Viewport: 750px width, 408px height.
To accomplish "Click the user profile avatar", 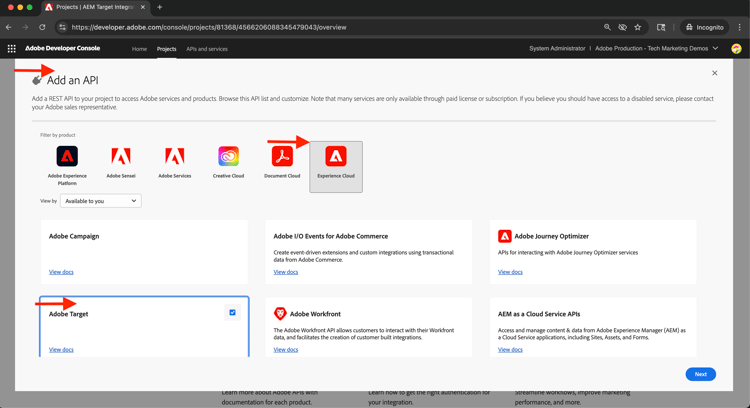I will [x=736, y=48].
